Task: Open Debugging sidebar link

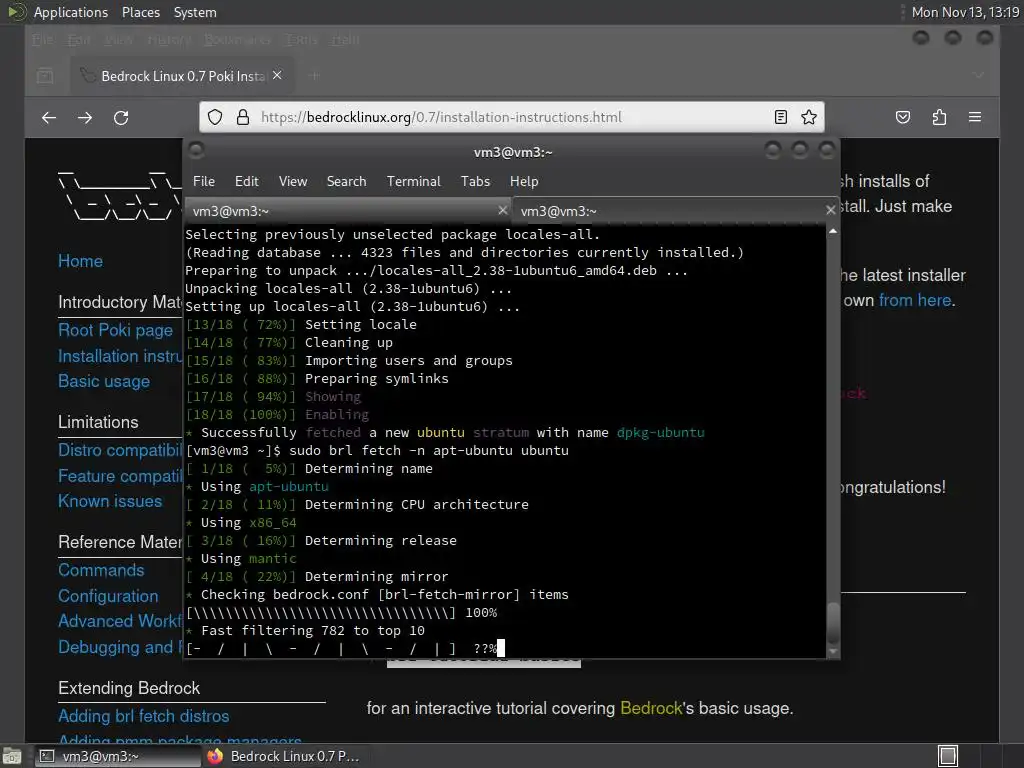Action: [120, 647]
